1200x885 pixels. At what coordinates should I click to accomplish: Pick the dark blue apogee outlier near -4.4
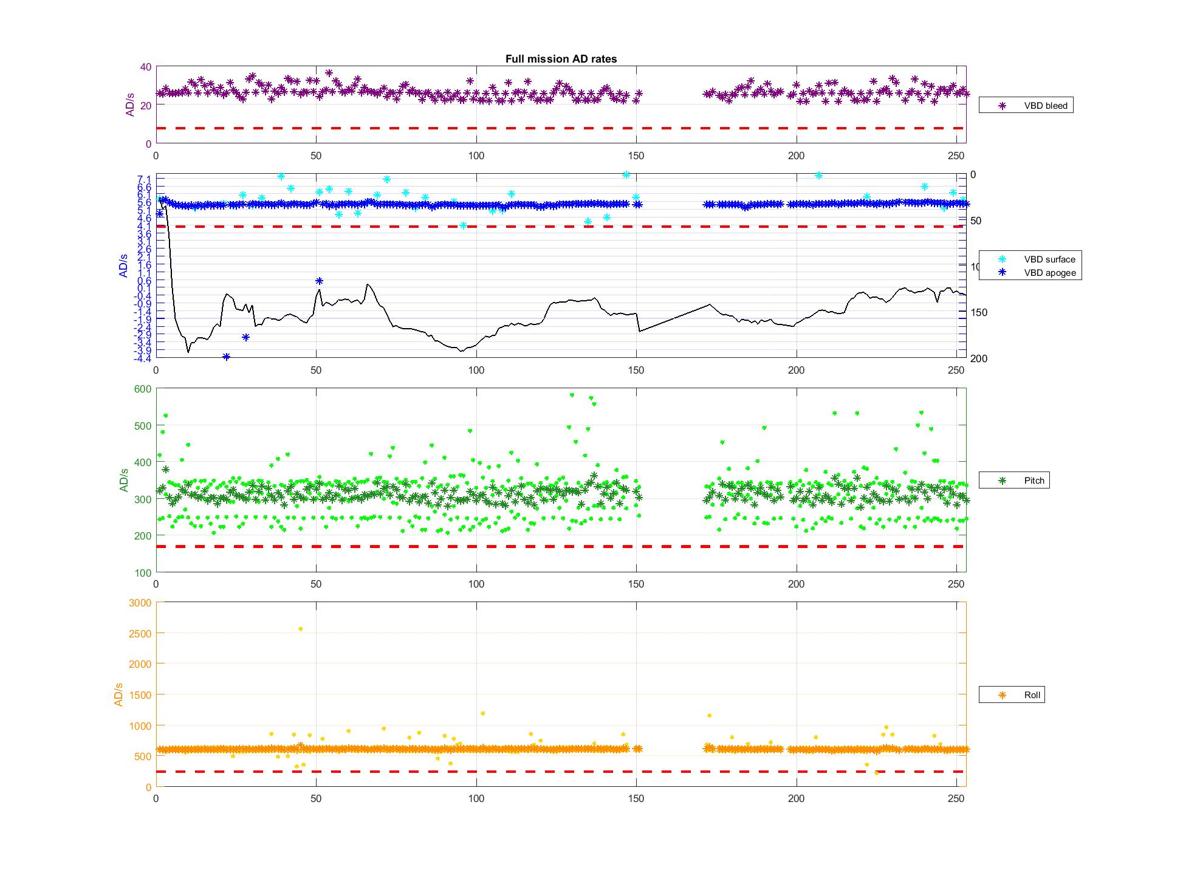[226, 357]
